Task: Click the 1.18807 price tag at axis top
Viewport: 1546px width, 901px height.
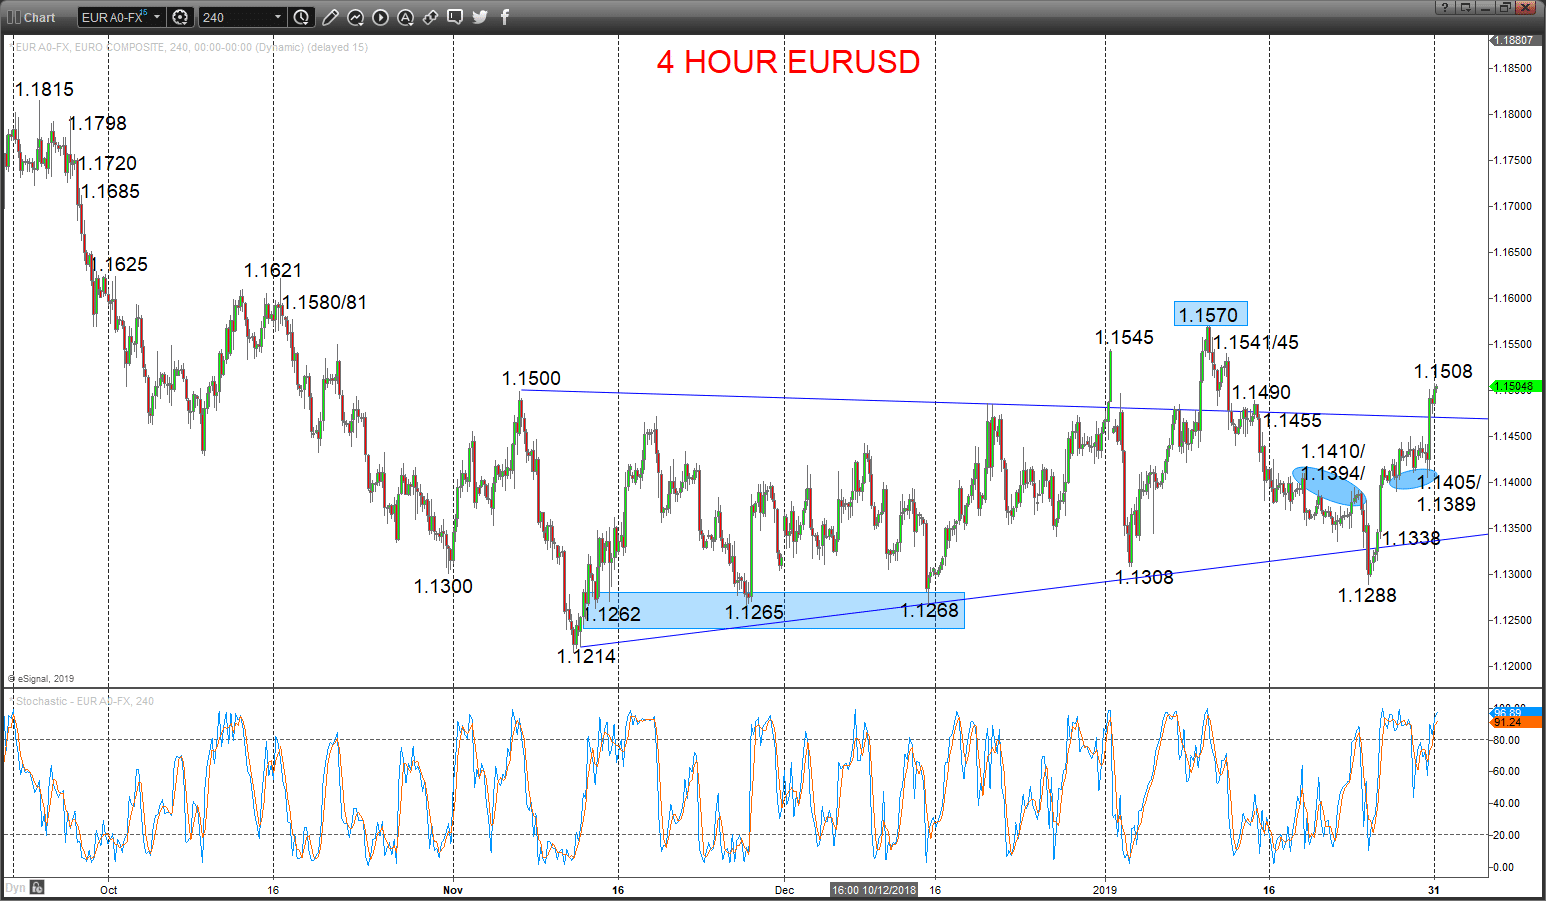Action: coord(1516,40)
